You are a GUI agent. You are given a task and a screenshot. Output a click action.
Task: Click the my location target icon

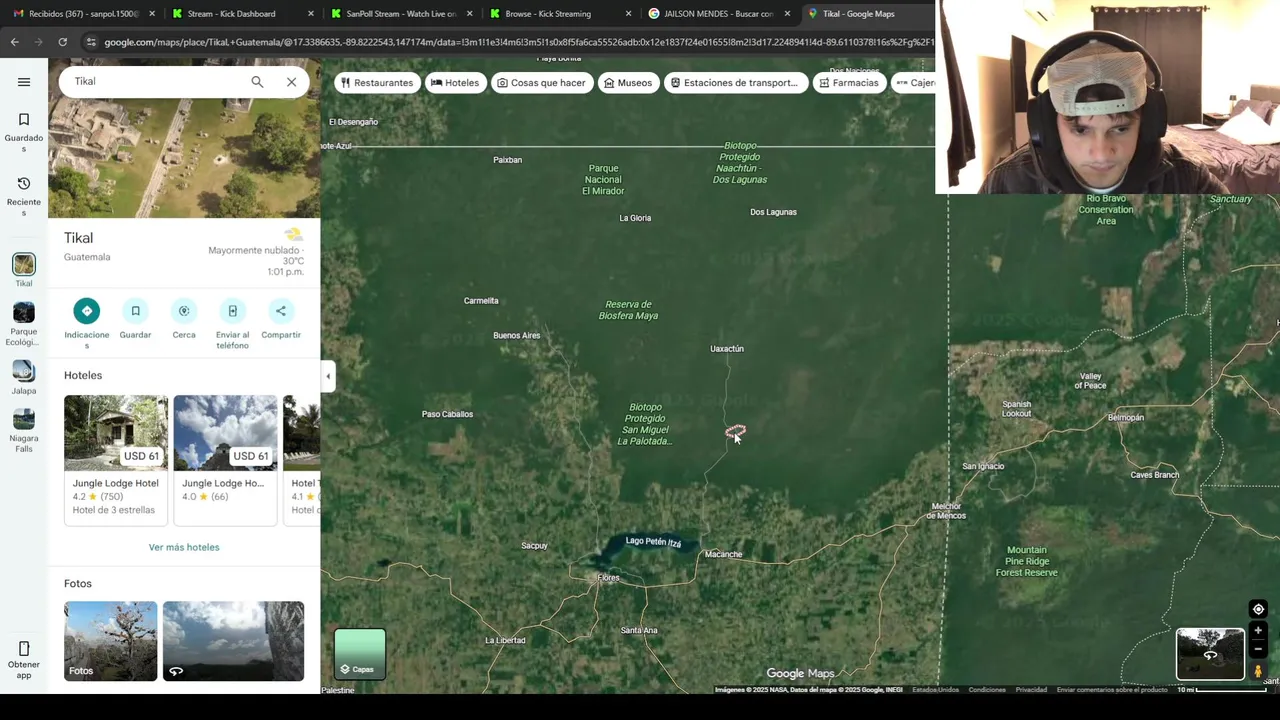[x=1258, y=609]
